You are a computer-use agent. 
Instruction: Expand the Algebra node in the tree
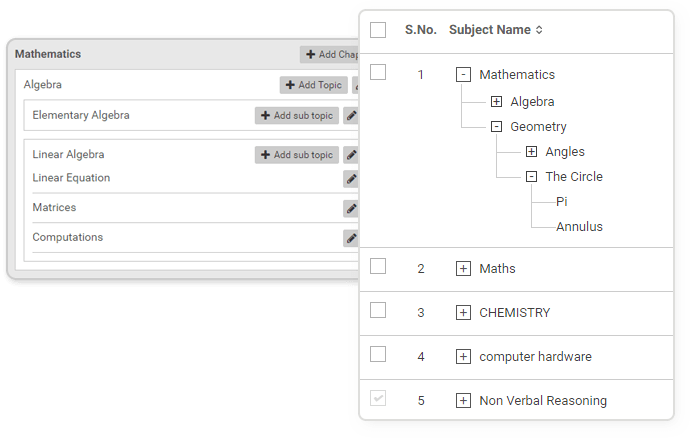497,102
